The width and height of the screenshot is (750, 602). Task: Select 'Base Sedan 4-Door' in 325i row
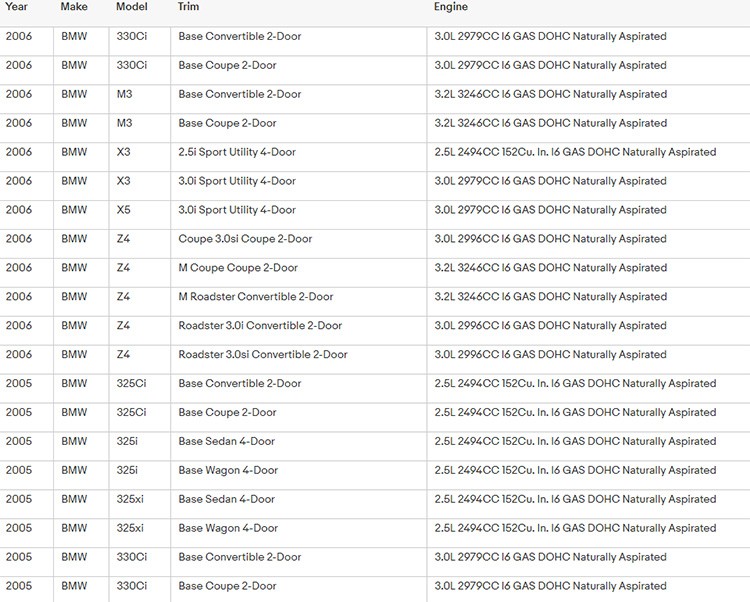click(x=226, y=441)
